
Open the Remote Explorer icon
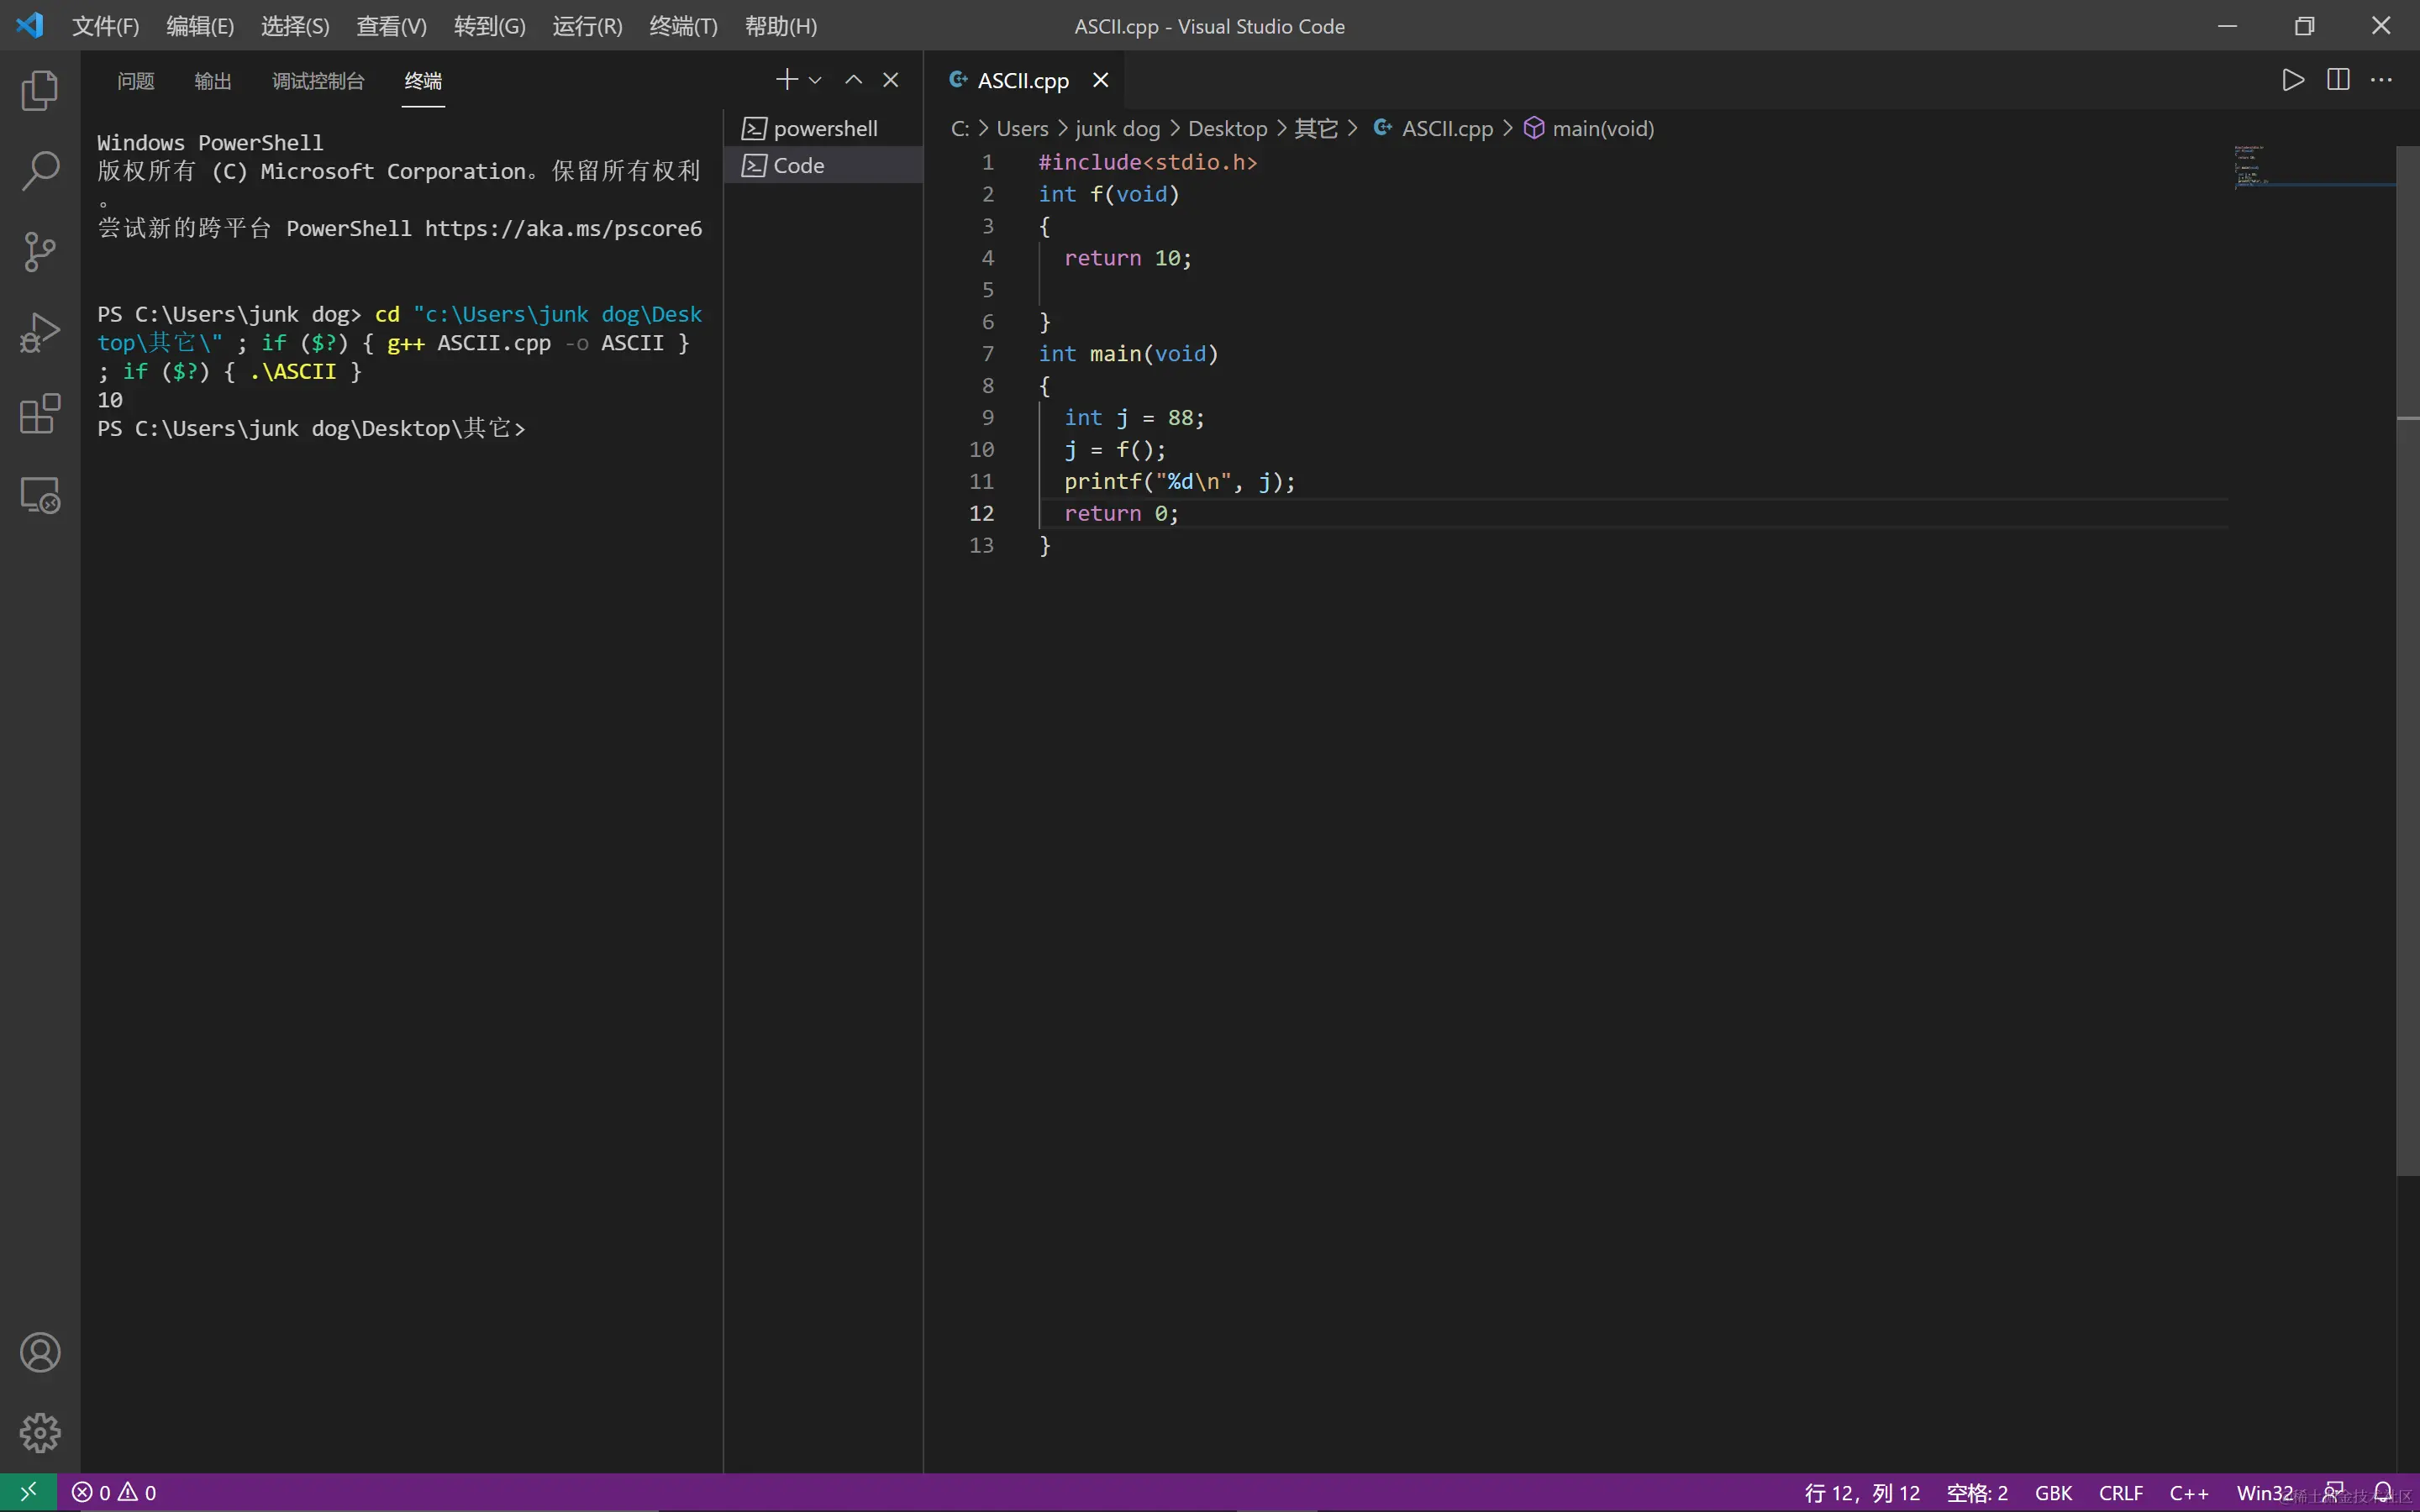click(x=40, y=495)
